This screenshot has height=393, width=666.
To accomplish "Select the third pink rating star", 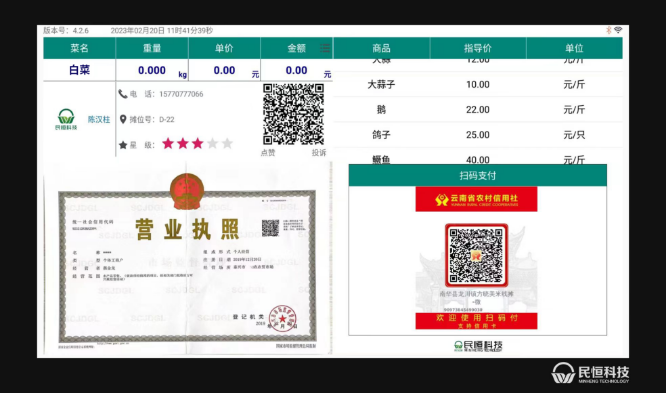I will click(x=198, y=144).
